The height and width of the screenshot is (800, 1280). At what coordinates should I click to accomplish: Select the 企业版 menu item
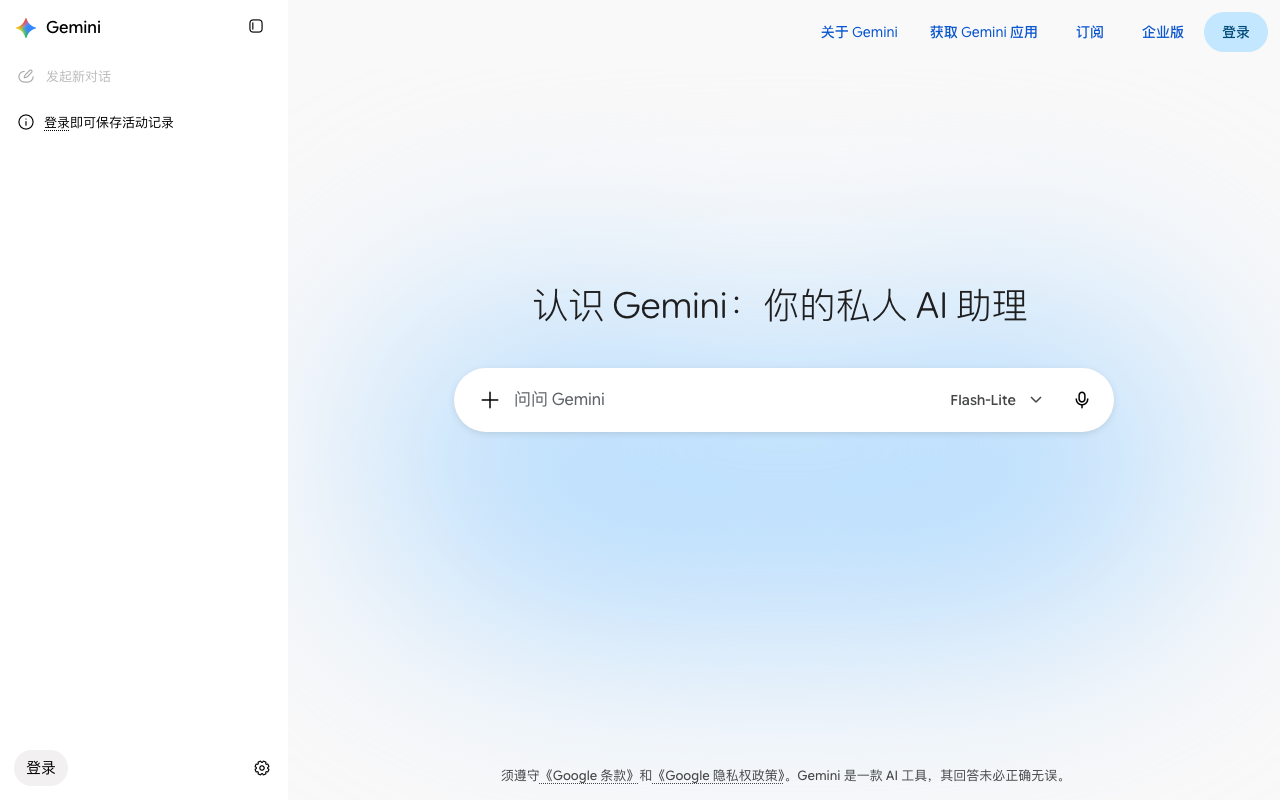[x=1163, y=32]
